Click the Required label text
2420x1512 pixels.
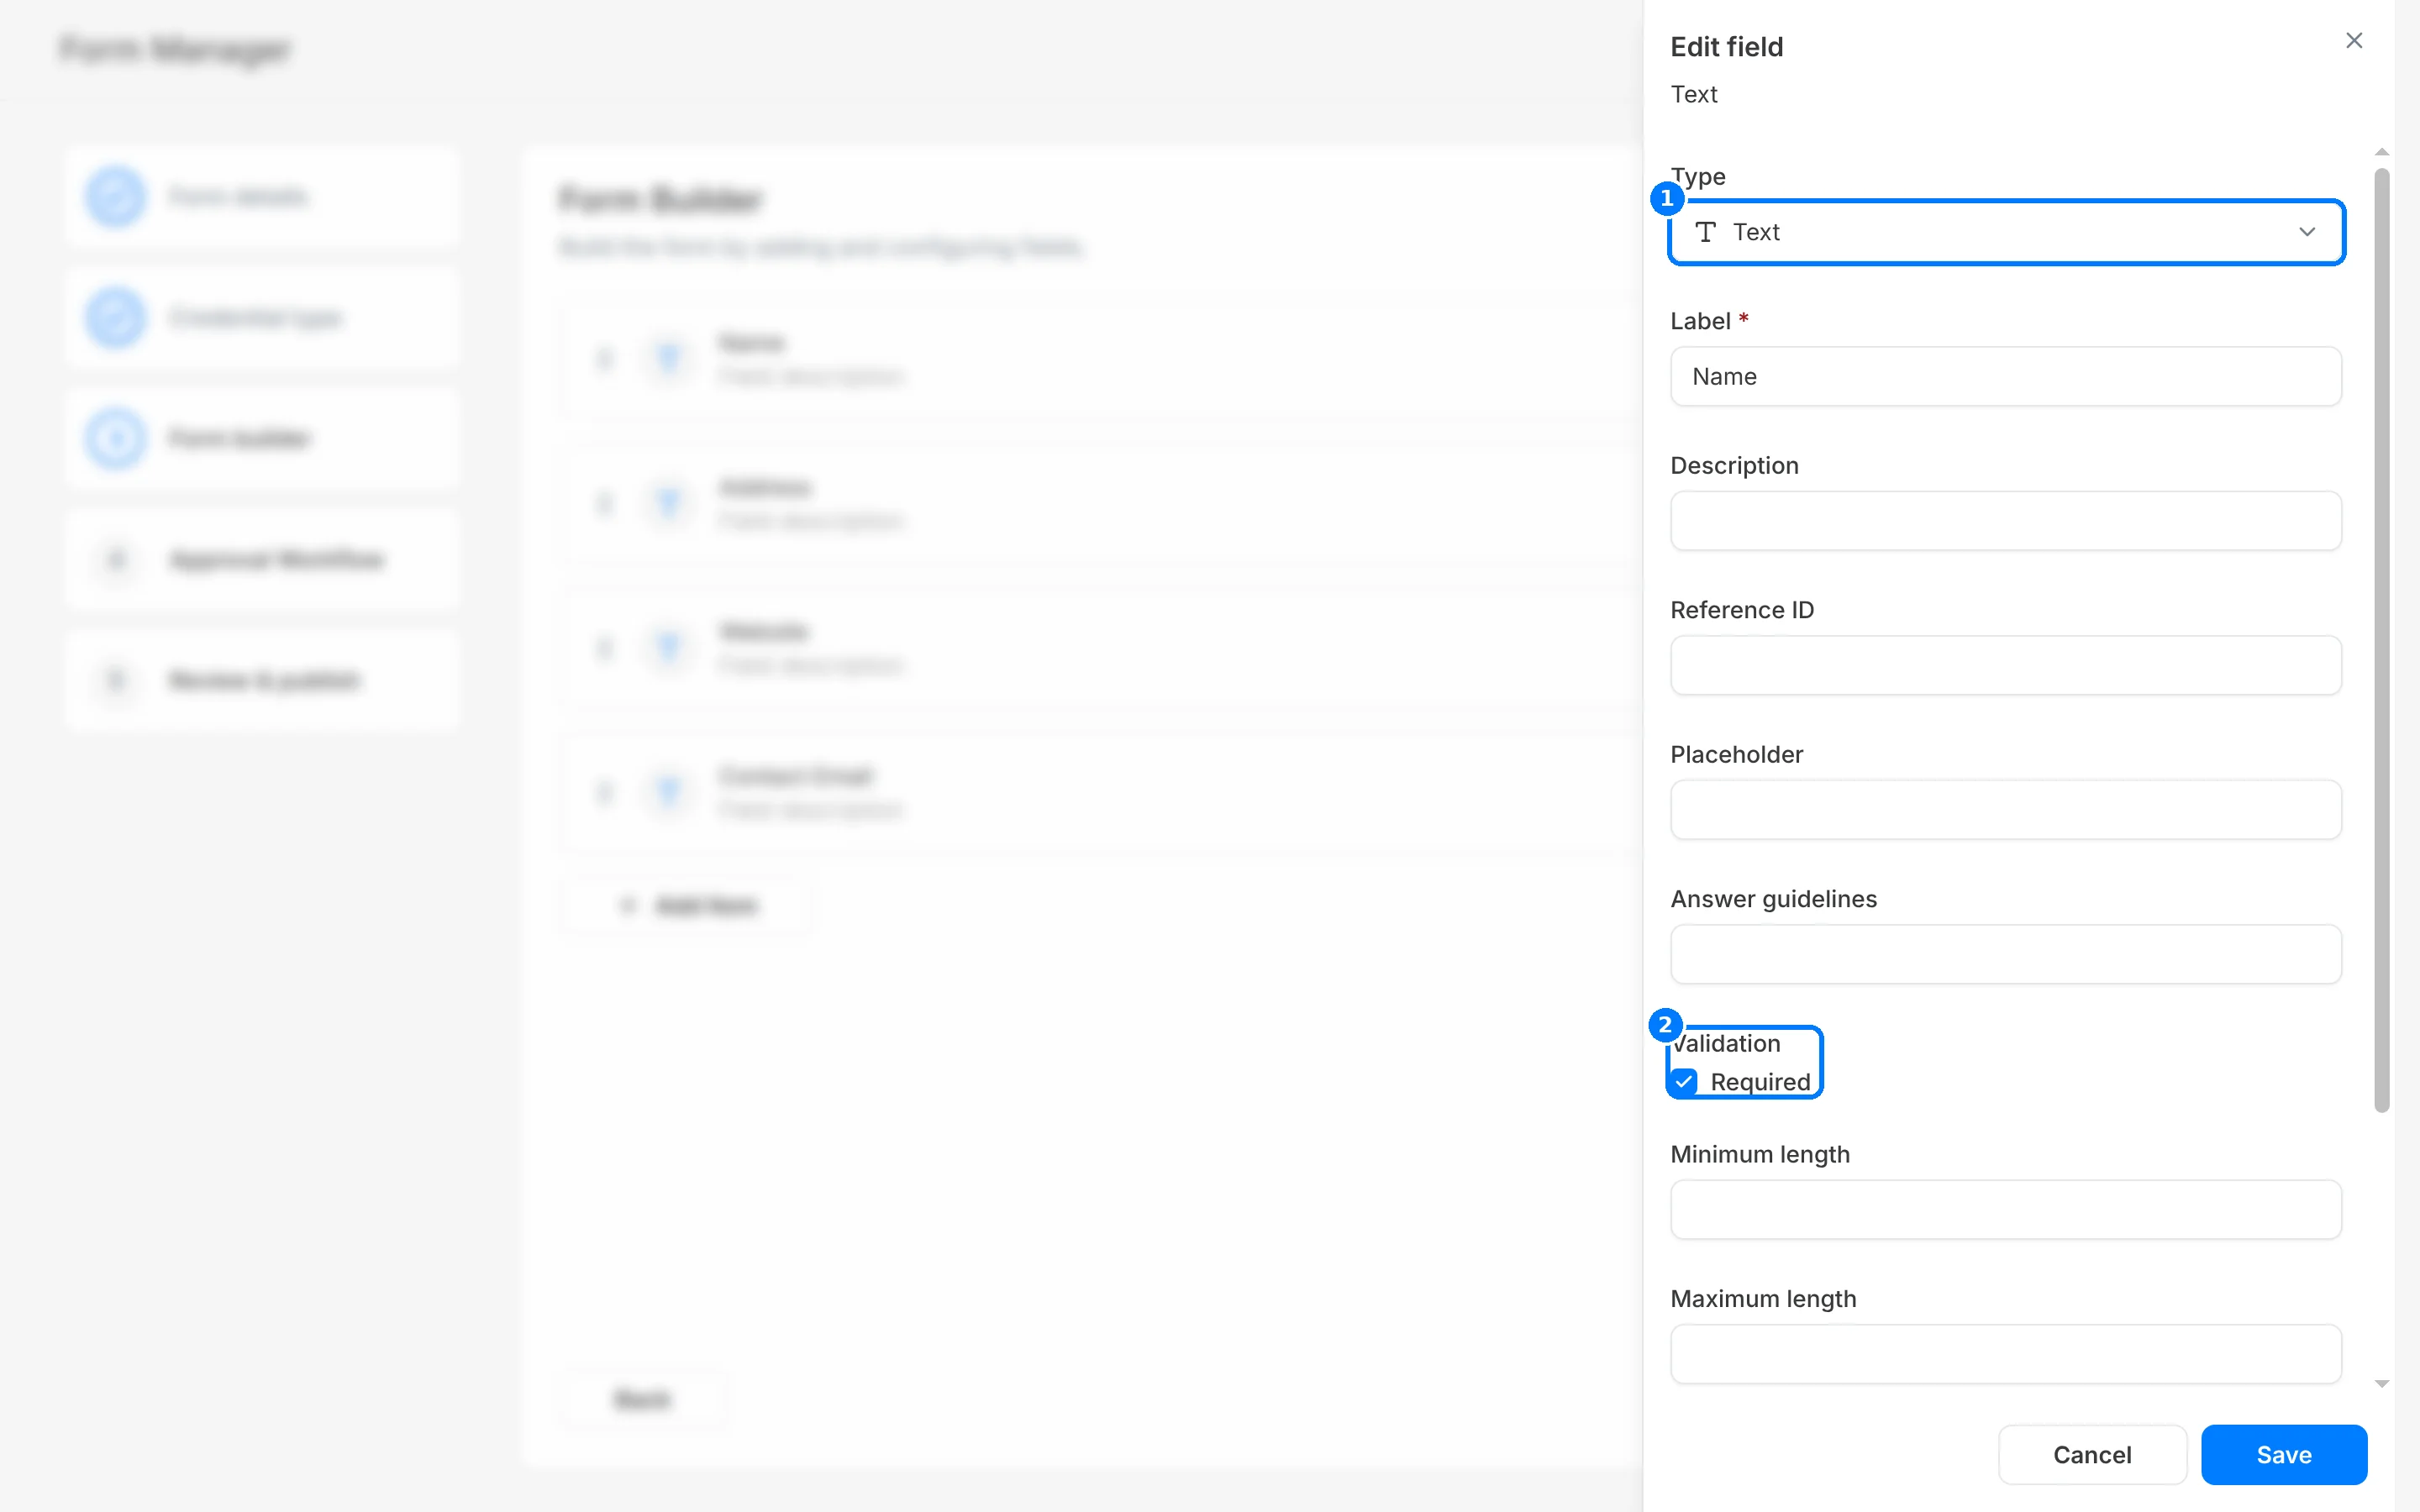click(1760, 1082)
